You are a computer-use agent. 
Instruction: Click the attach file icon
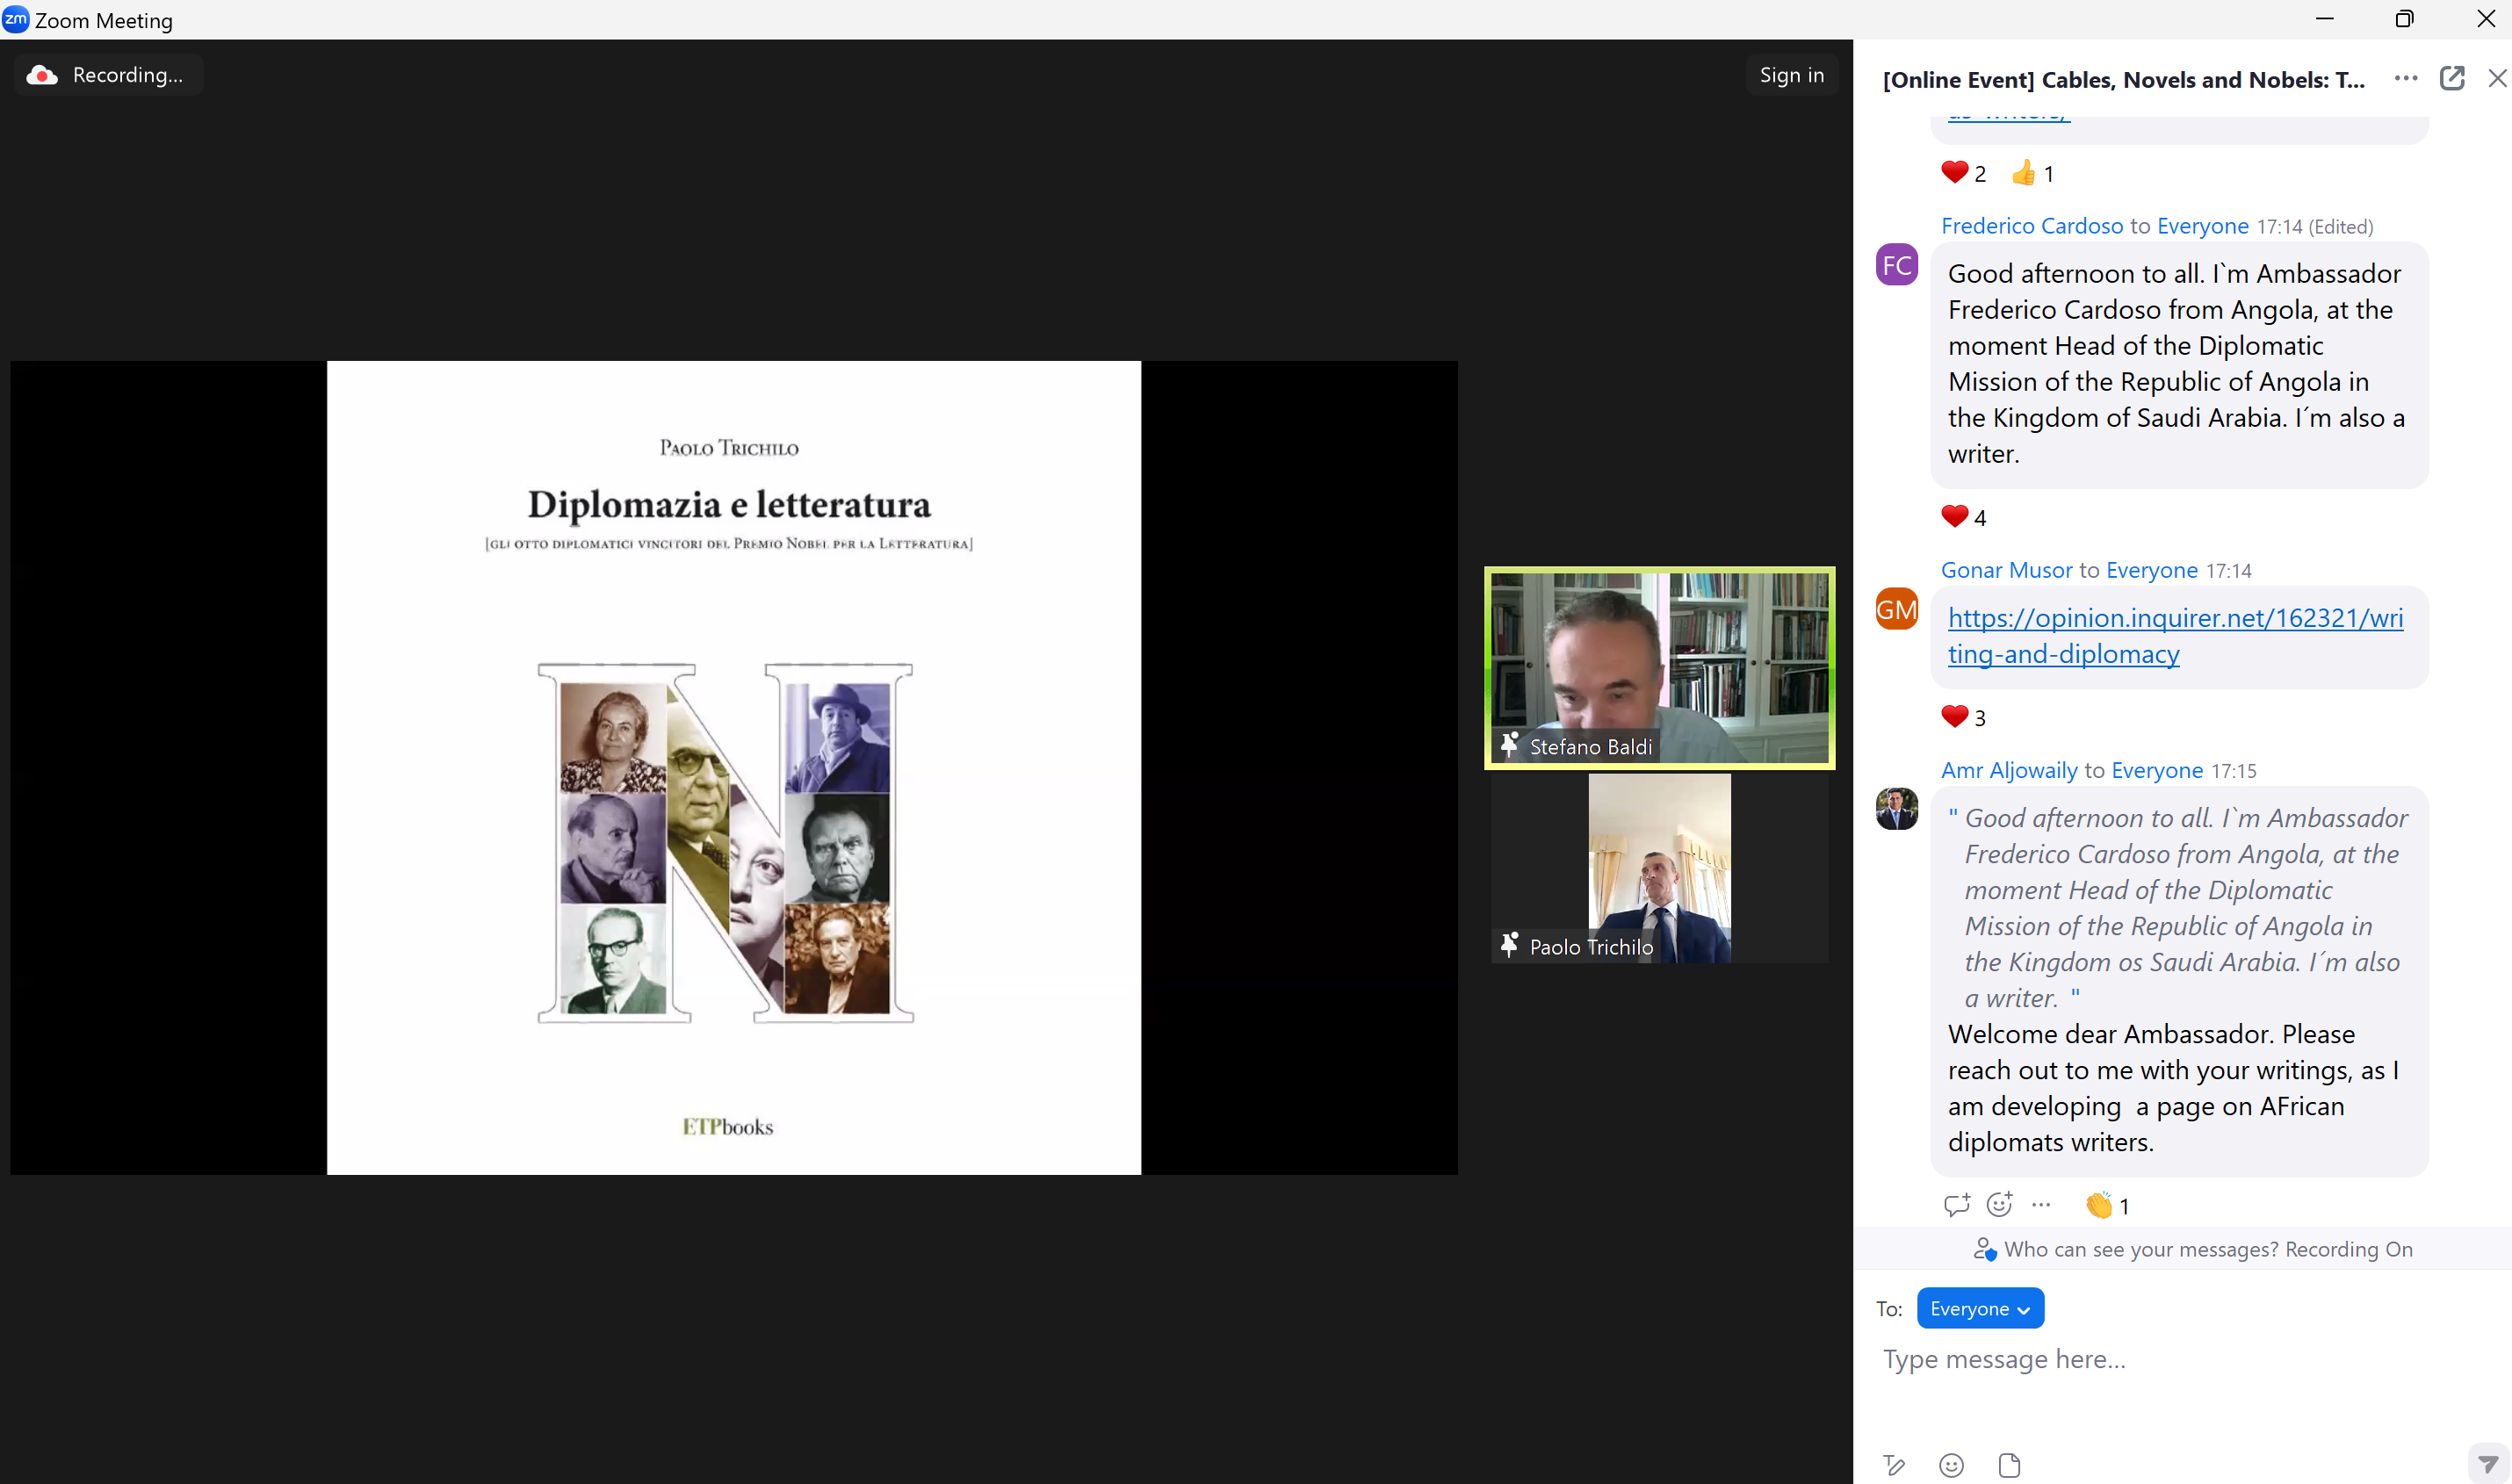click(x=2009, y=1465)
